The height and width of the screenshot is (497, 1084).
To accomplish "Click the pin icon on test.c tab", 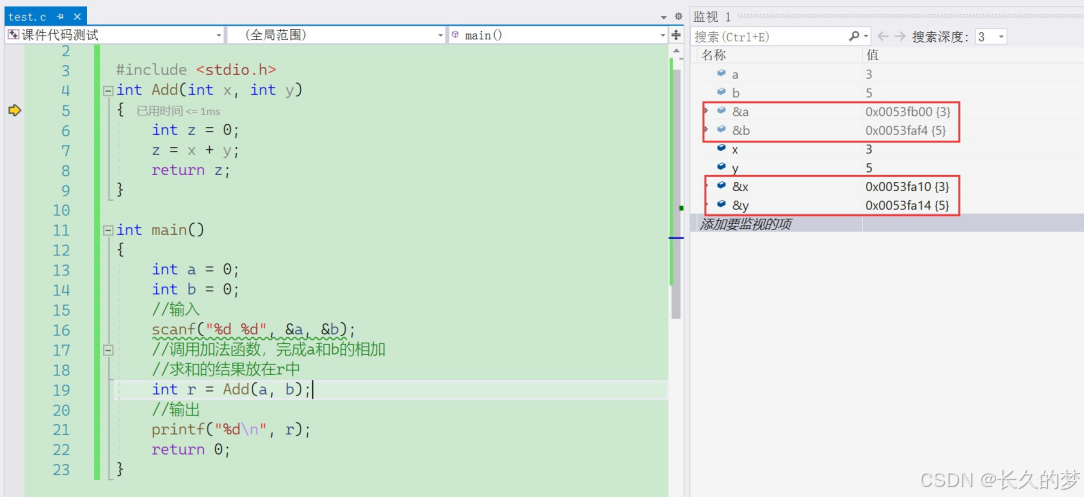I will pos(60,15).
